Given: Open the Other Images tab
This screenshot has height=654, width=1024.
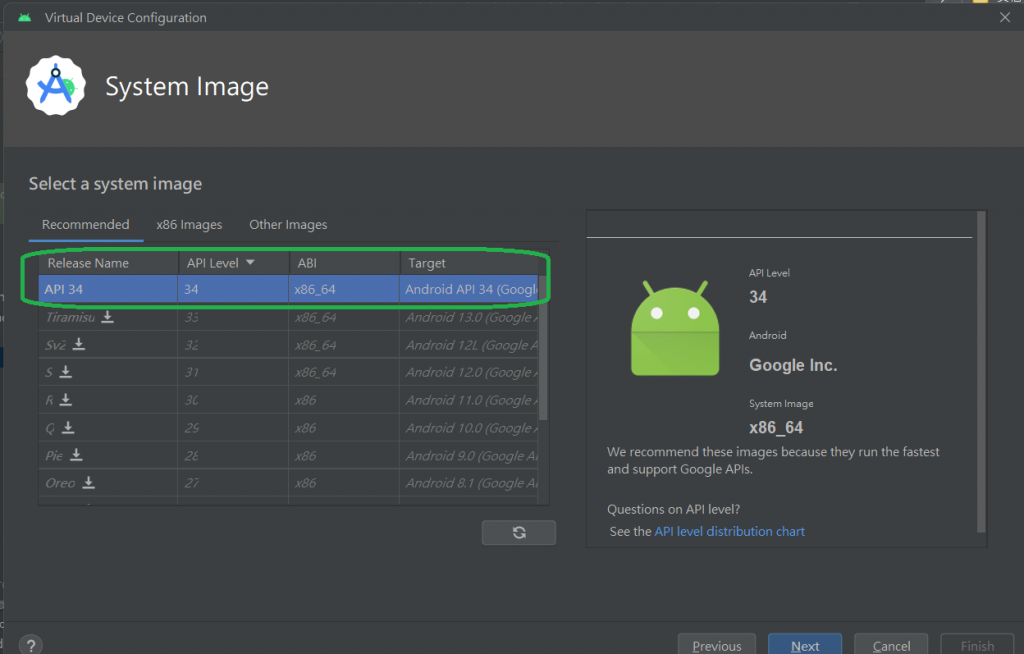Looking at the screenshot, I should [x=288, y=225].
